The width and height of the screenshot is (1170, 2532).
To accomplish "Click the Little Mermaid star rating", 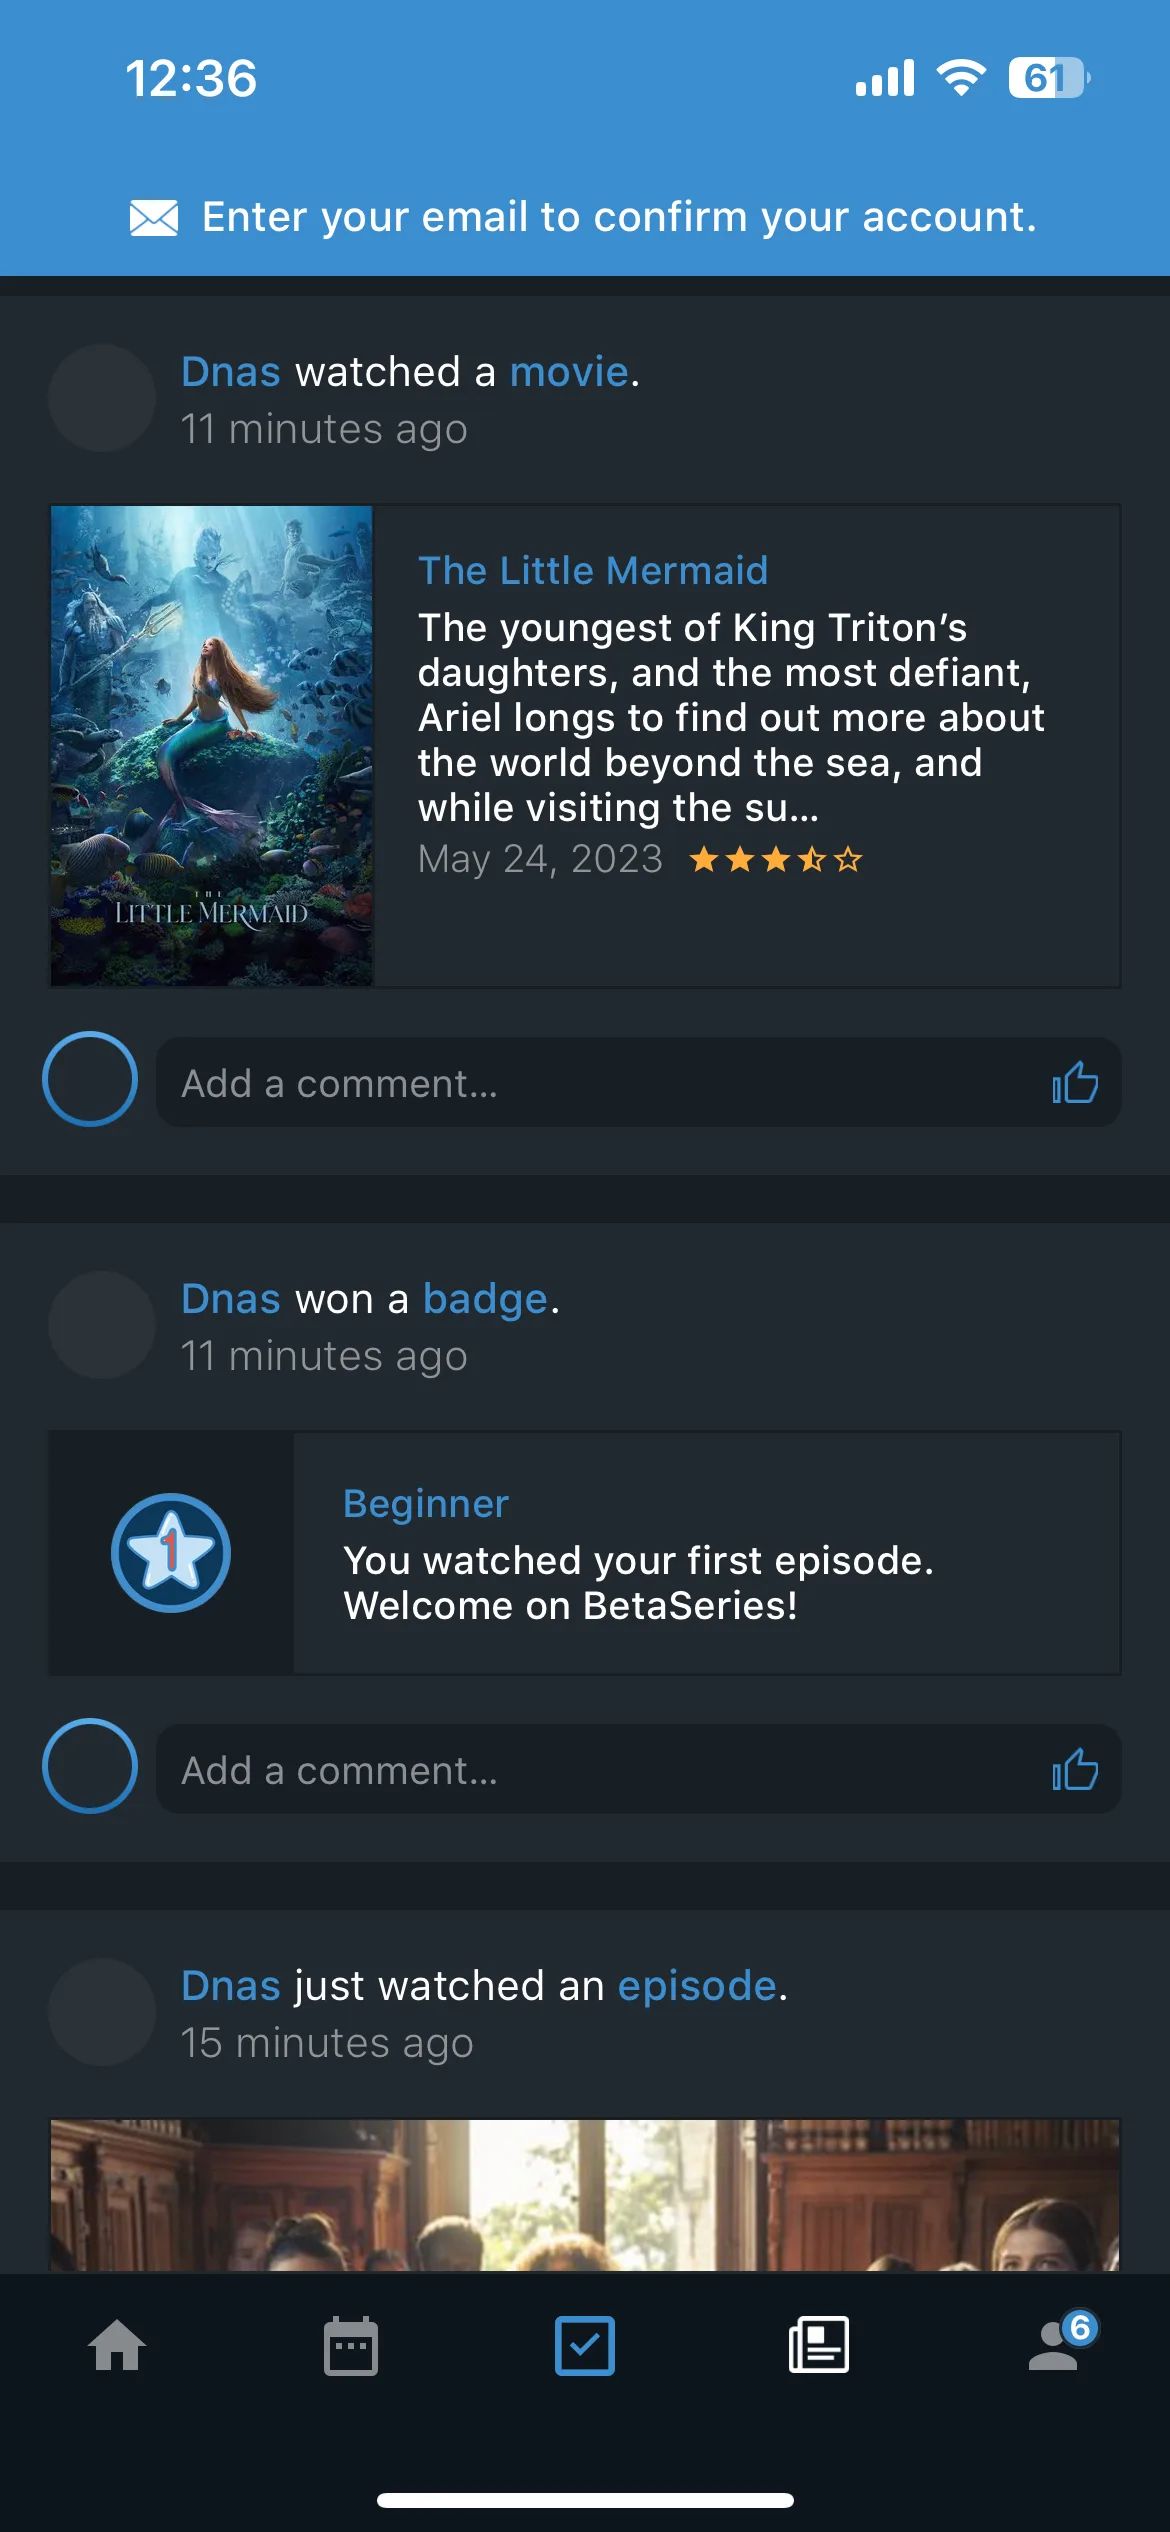I will [x=776, y=859].
